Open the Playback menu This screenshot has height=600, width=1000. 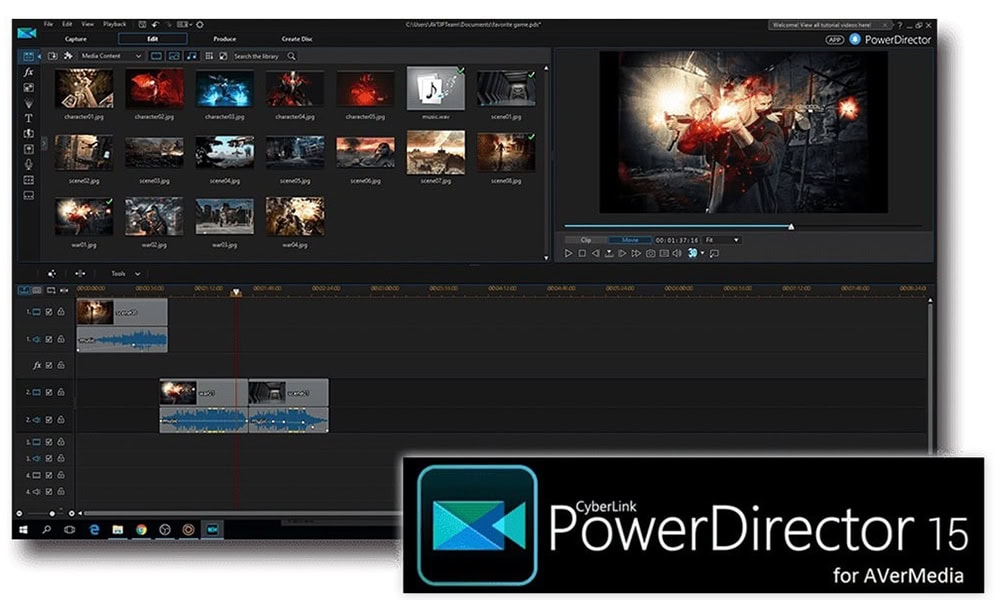(x=115, y=24)
